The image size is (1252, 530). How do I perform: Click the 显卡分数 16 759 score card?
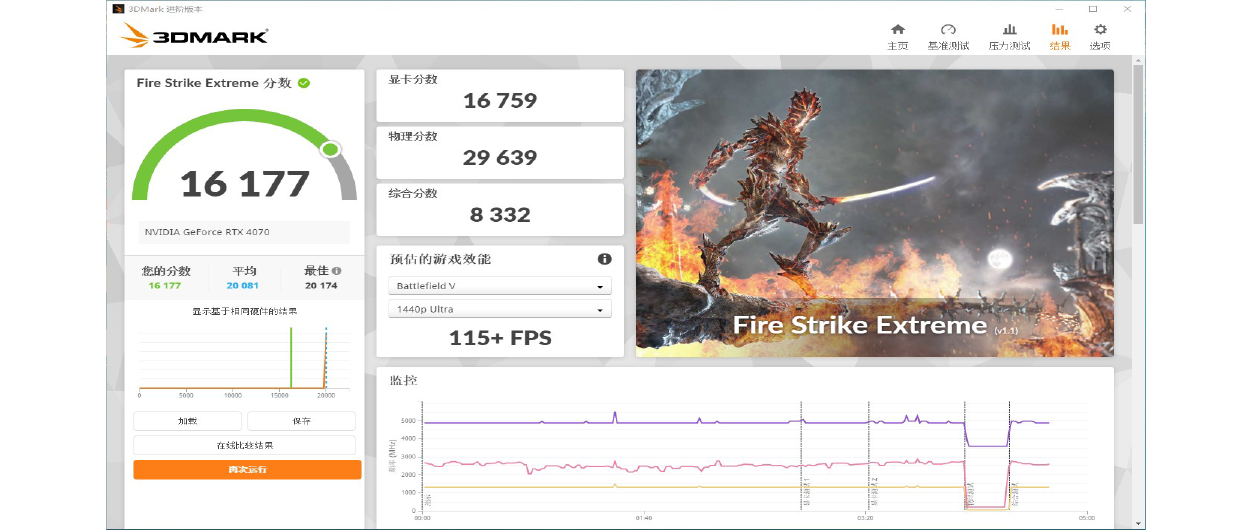(500, 94)
